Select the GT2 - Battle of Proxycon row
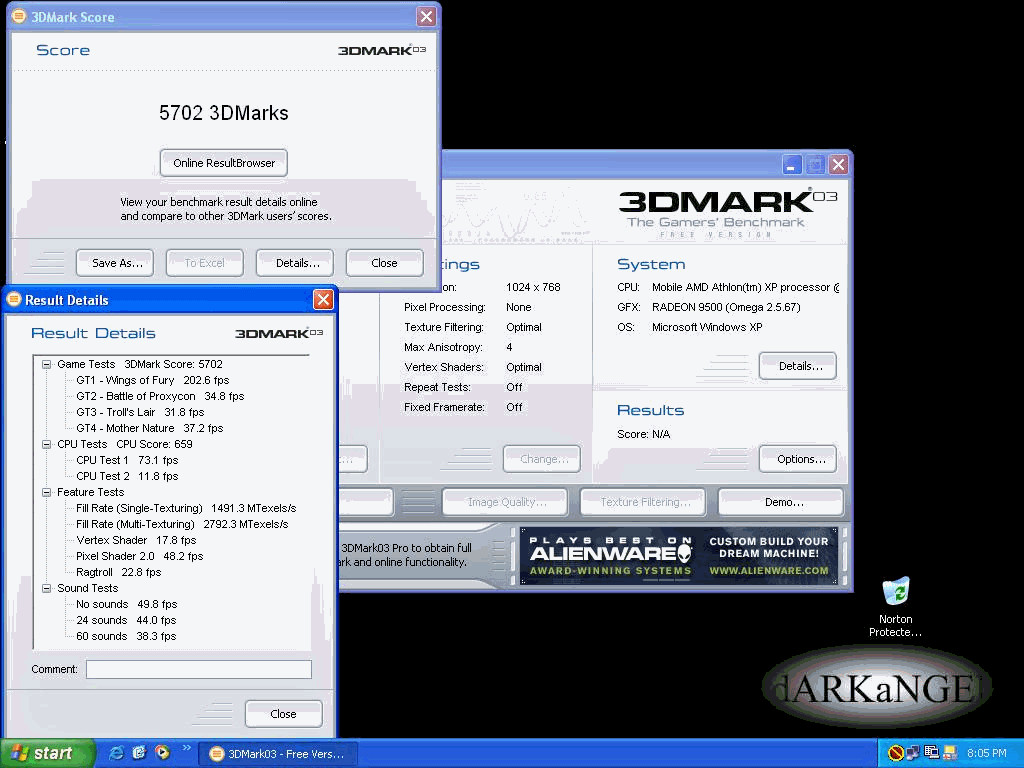1024x768 pixels. click(x=160, y=396)
